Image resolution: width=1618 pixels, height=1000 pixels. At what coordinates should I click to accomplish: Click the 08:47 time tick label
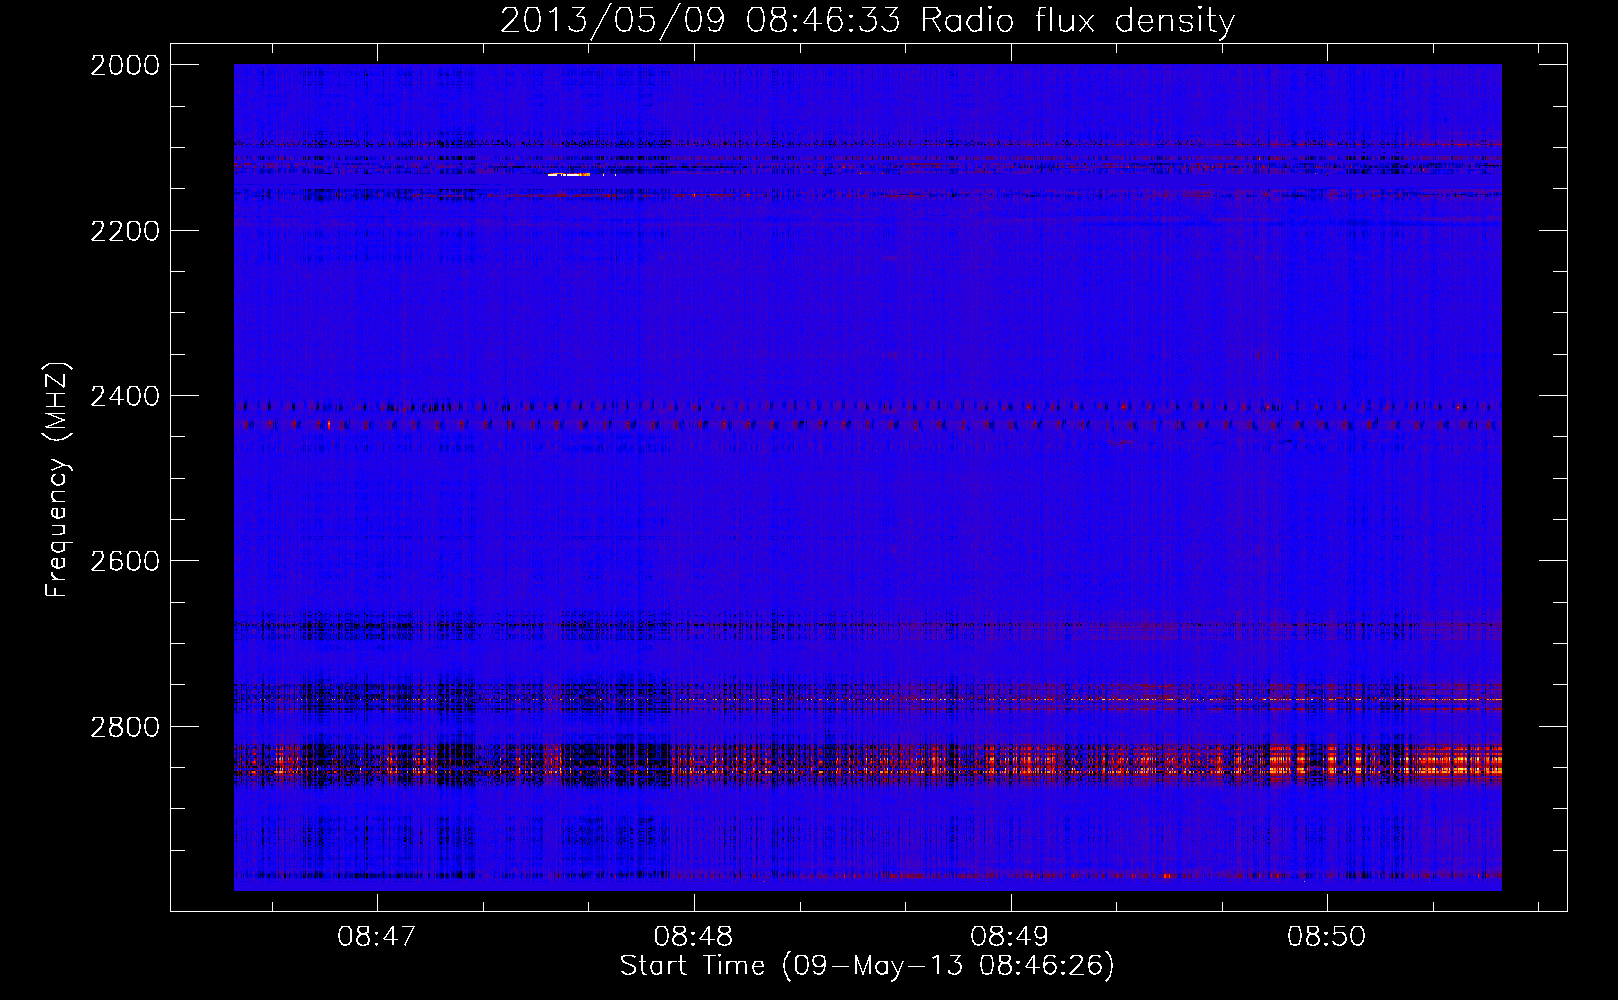(377, 937)
